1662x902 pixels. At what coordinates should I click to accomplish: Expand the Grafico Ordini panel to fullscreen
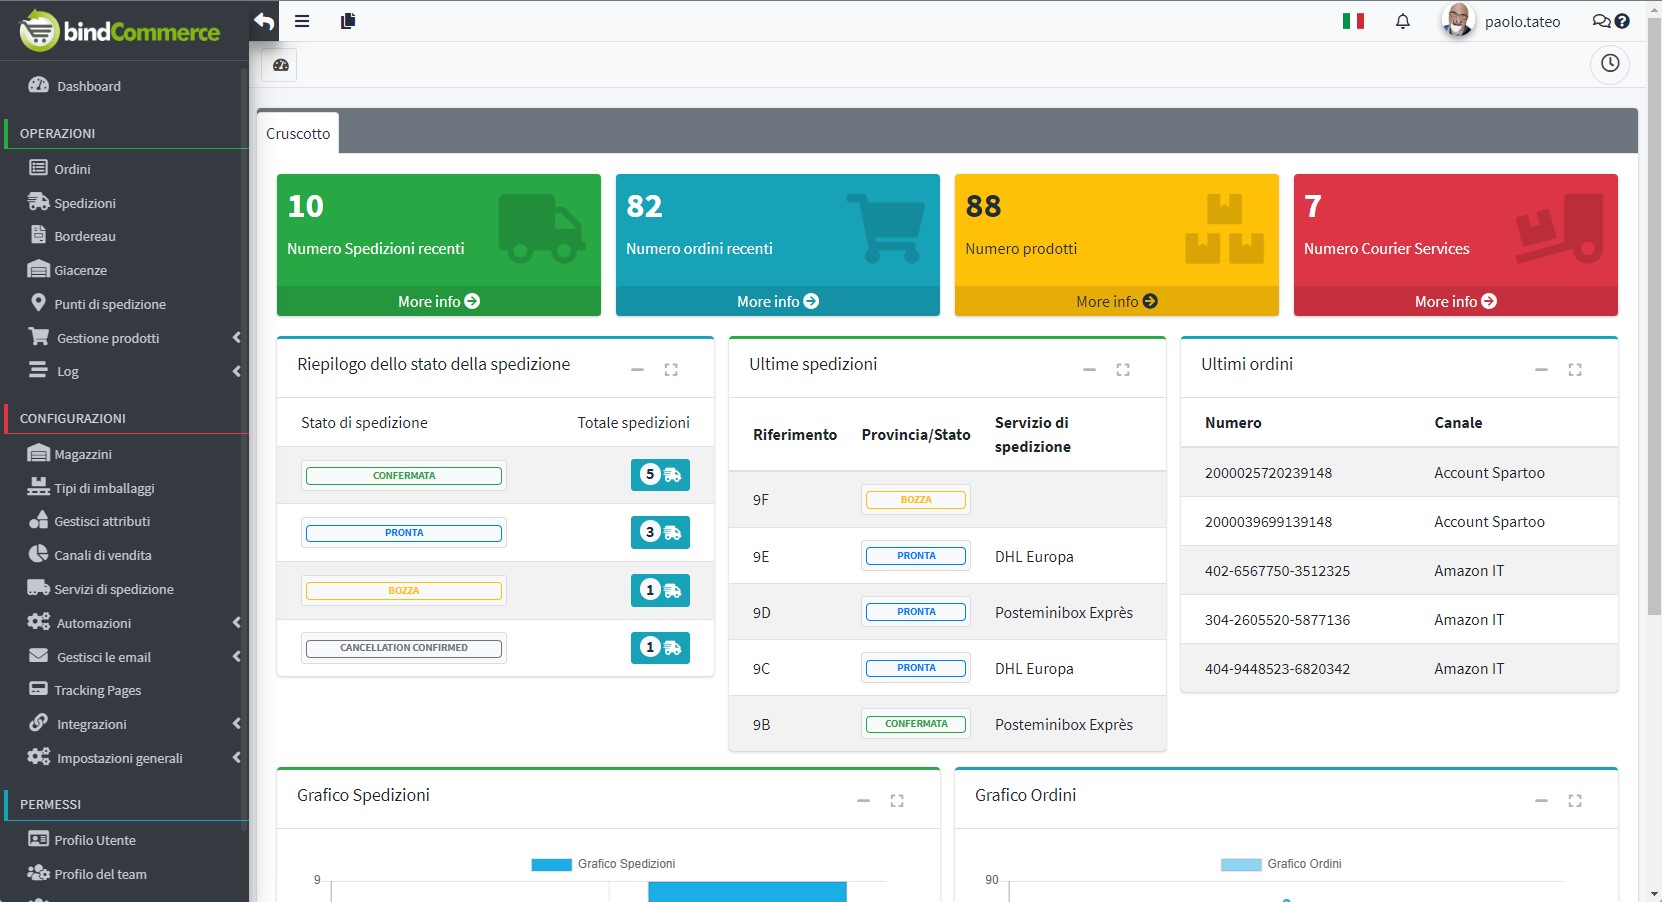pyautogui.click(x=1575, y=800)
